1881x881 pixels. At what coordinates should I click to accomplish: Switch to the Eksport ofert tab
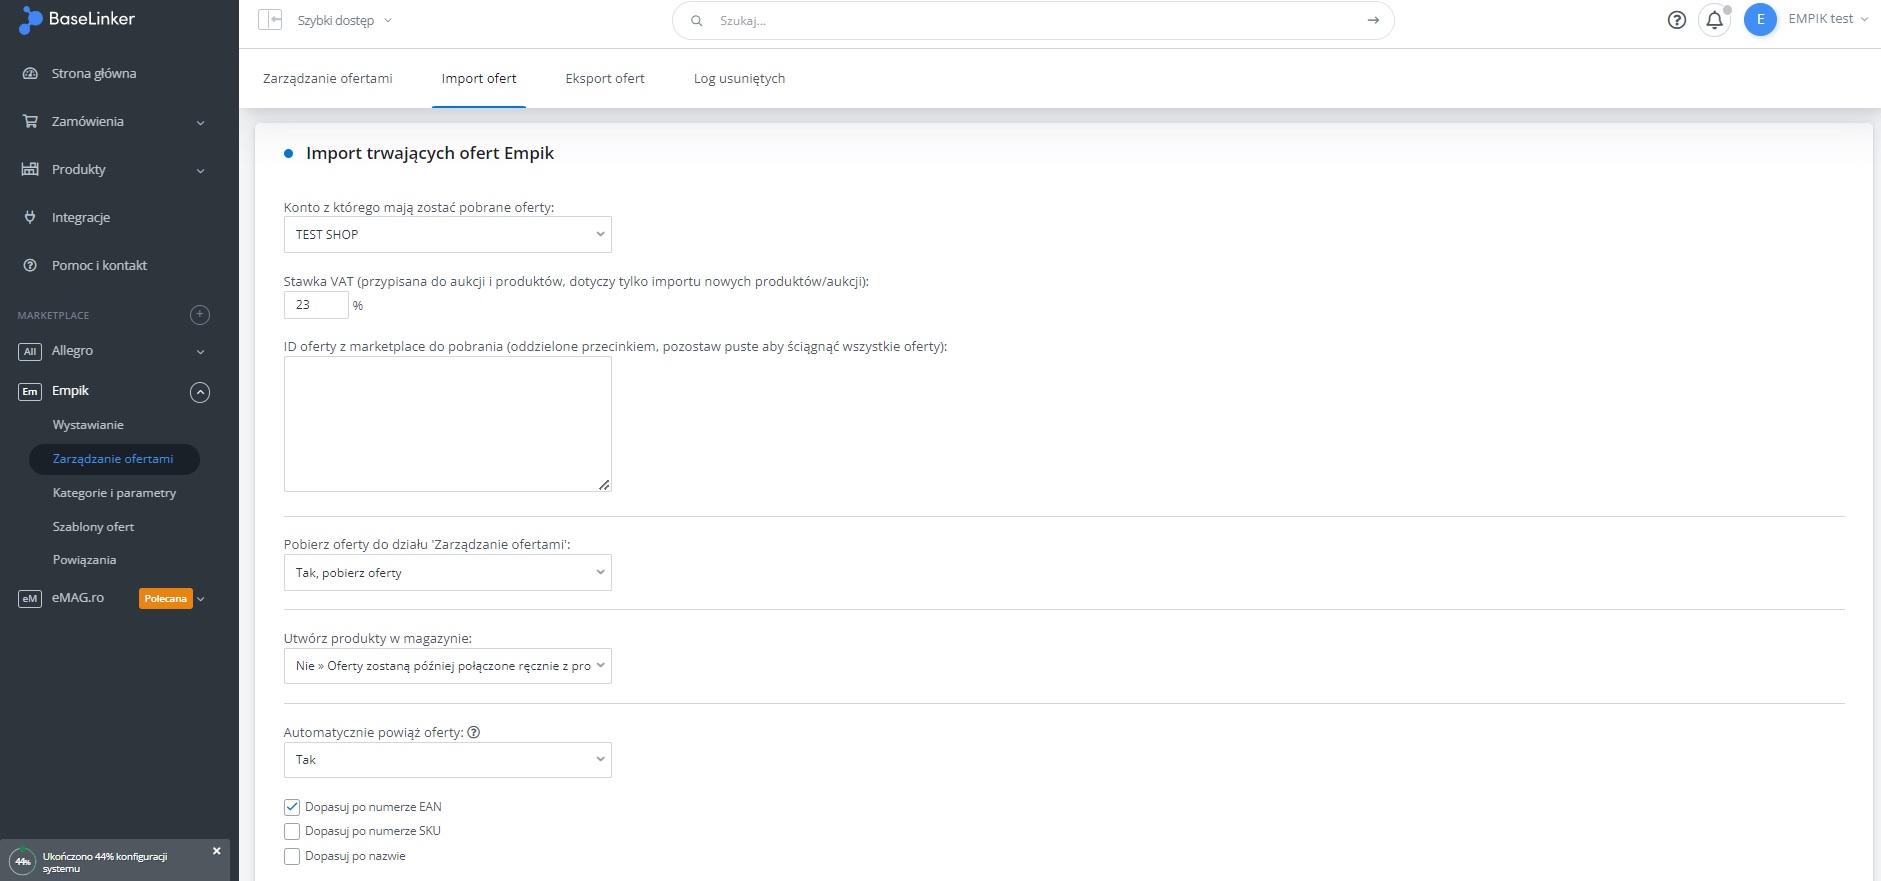(604, 79)
